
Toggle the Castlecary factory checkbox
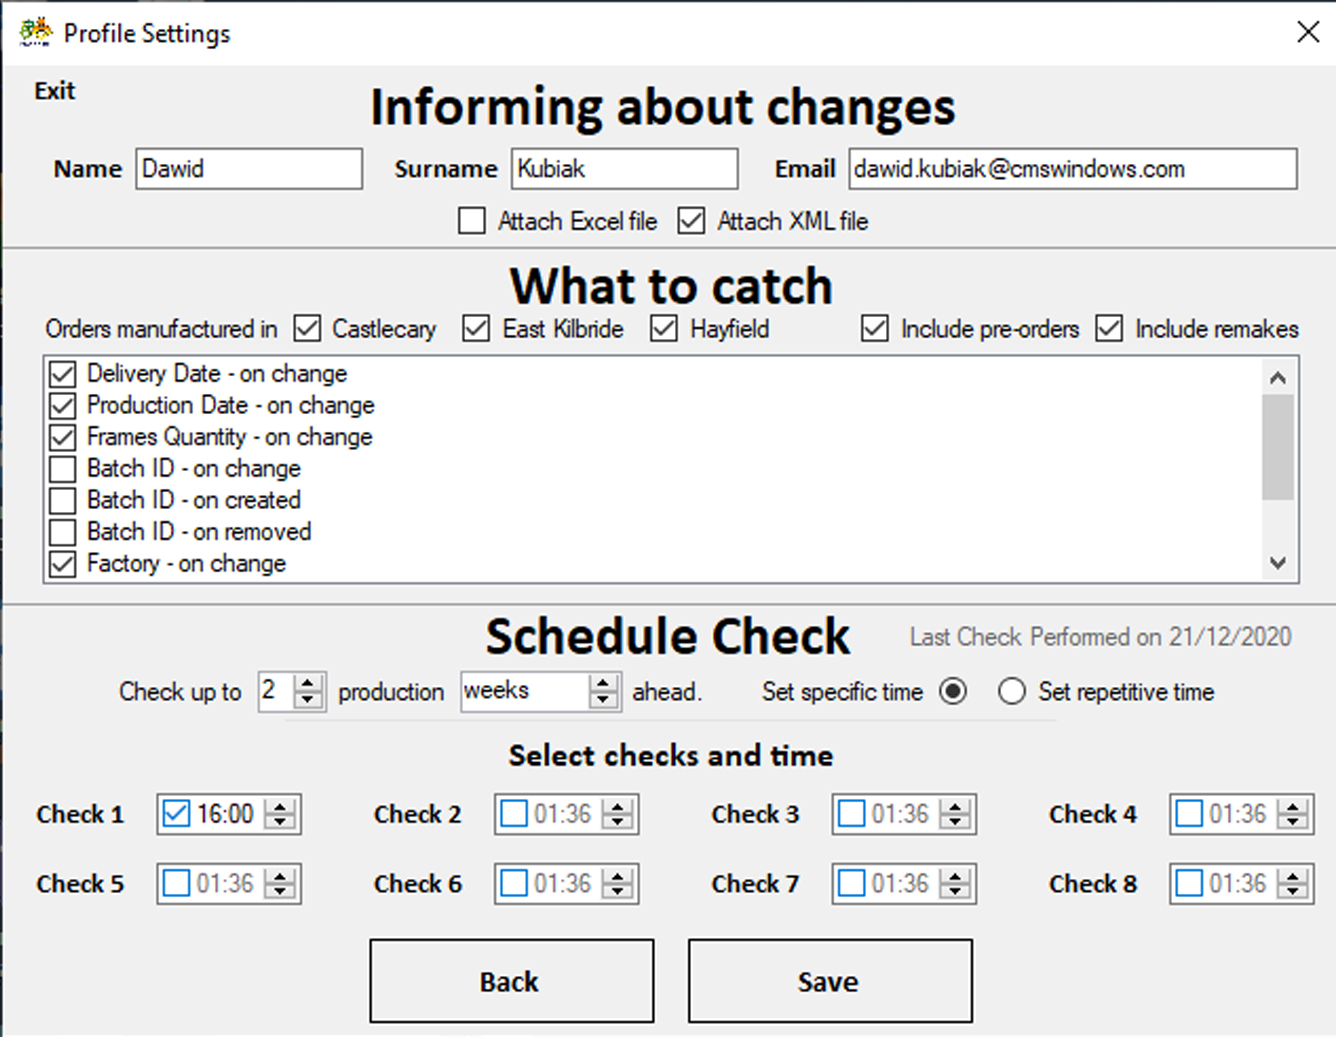(308, 329)
